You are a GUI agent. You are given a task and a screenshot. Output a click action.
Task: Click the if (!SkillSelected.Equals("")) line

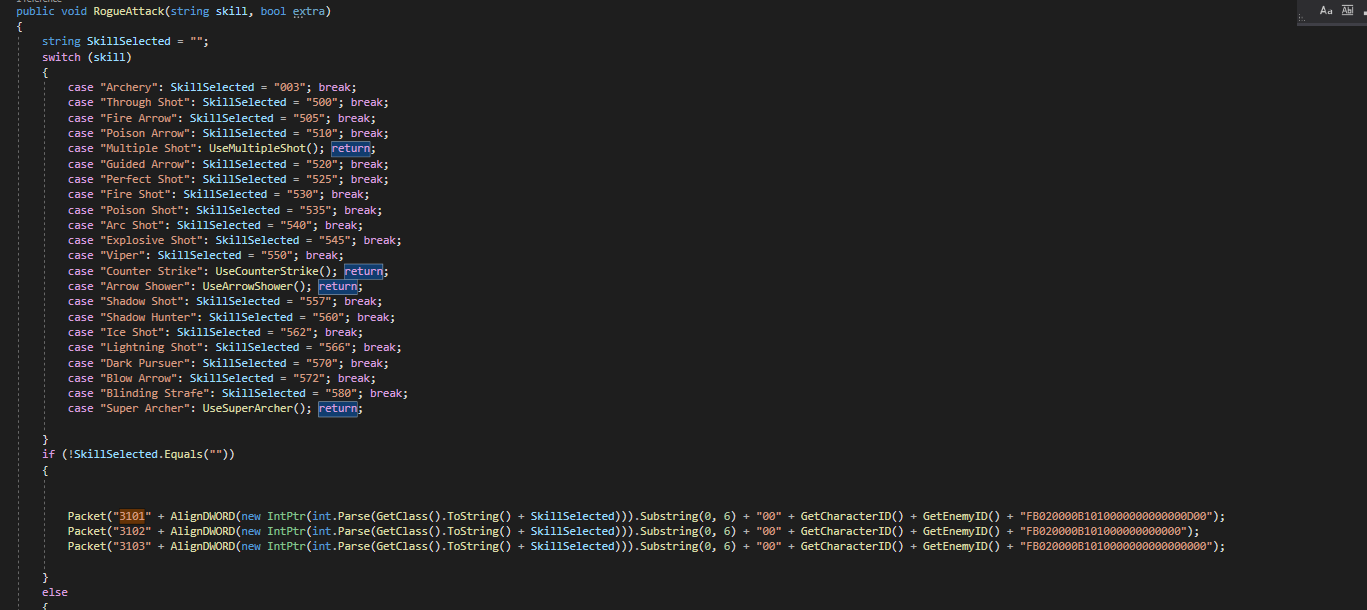click(138, 454)
